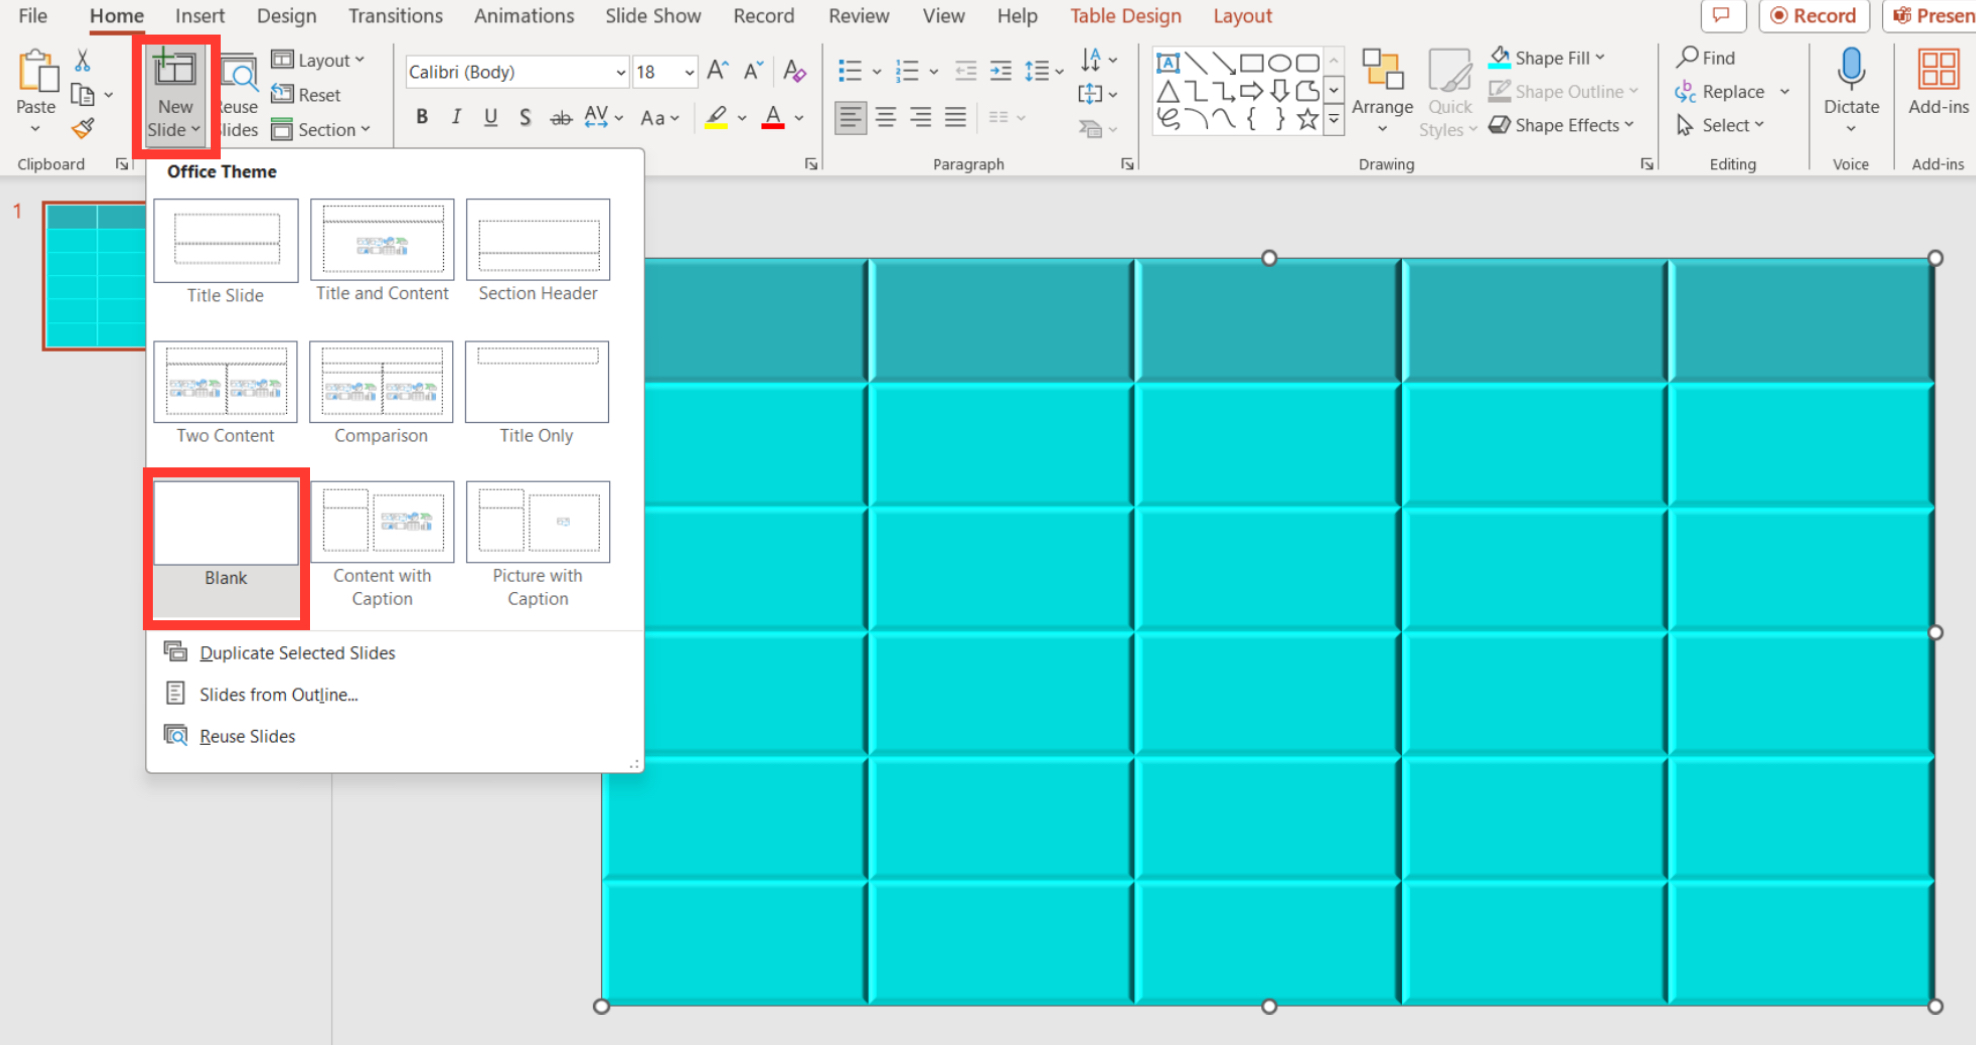This screenshot has height=1045, width=1976.
Task: Click the Find button
Action: coord(1706,58)
